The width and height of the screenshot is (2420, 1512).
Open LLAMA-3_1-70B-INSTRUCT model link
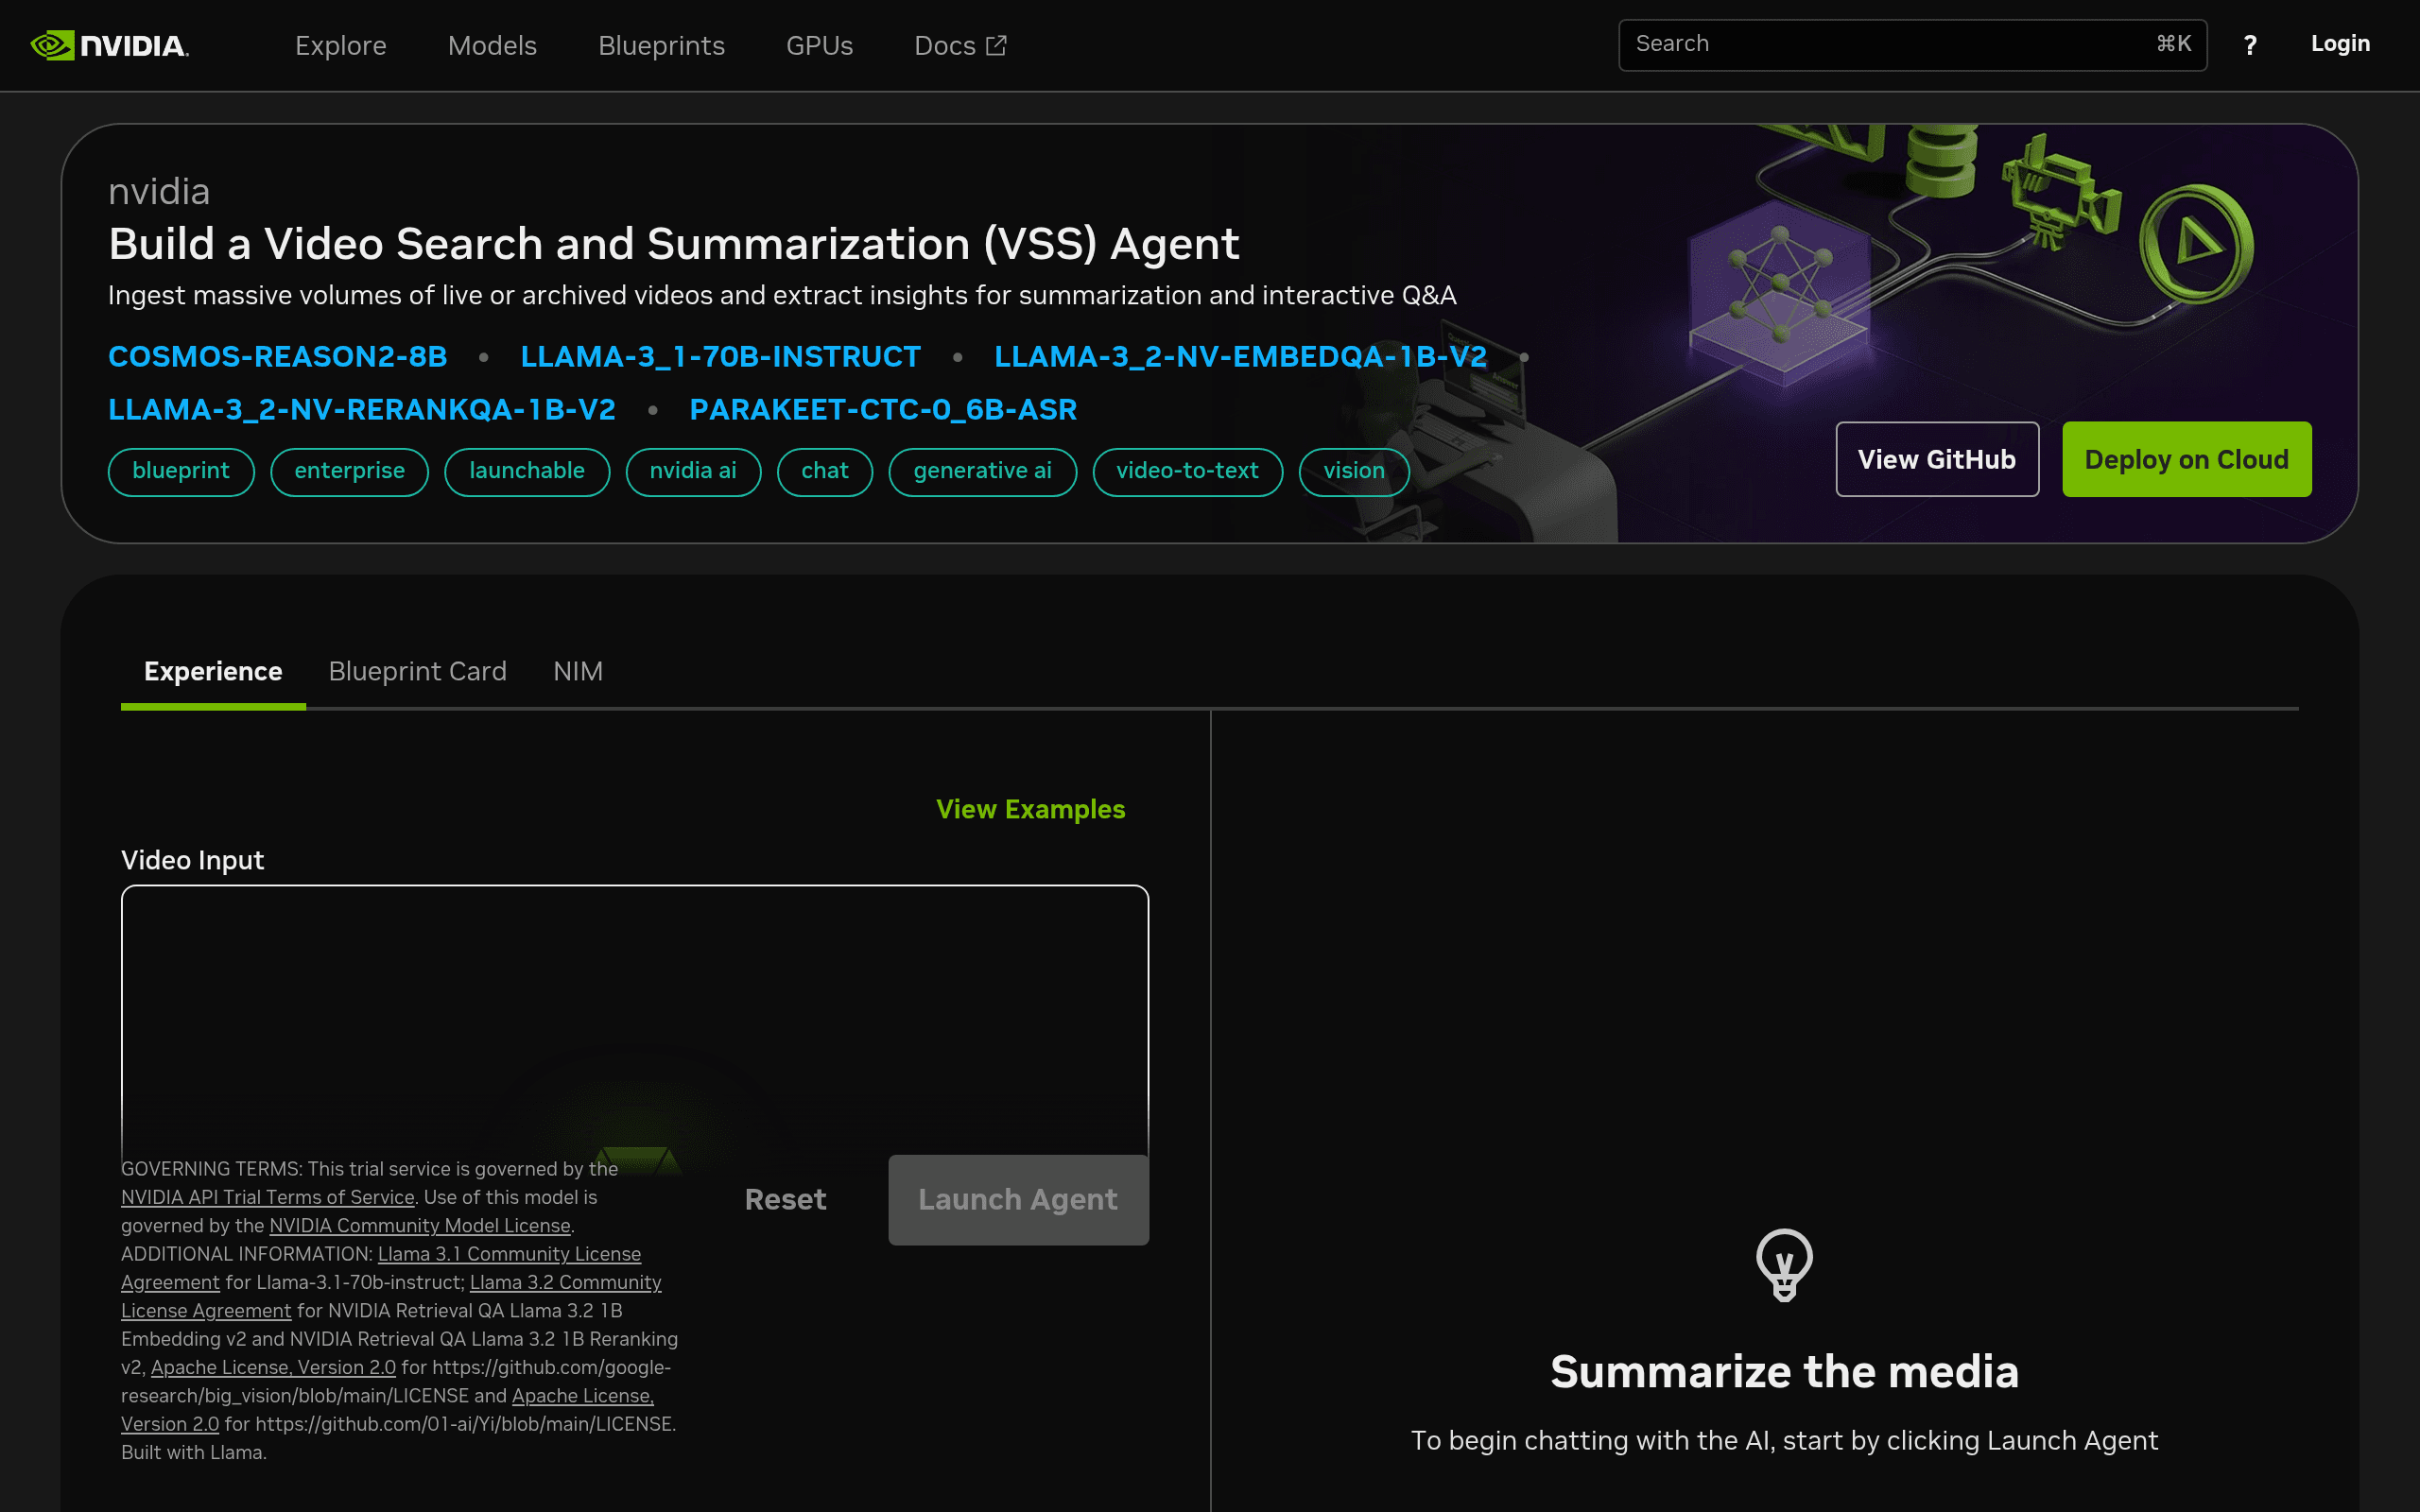click(x=720, y=356)
